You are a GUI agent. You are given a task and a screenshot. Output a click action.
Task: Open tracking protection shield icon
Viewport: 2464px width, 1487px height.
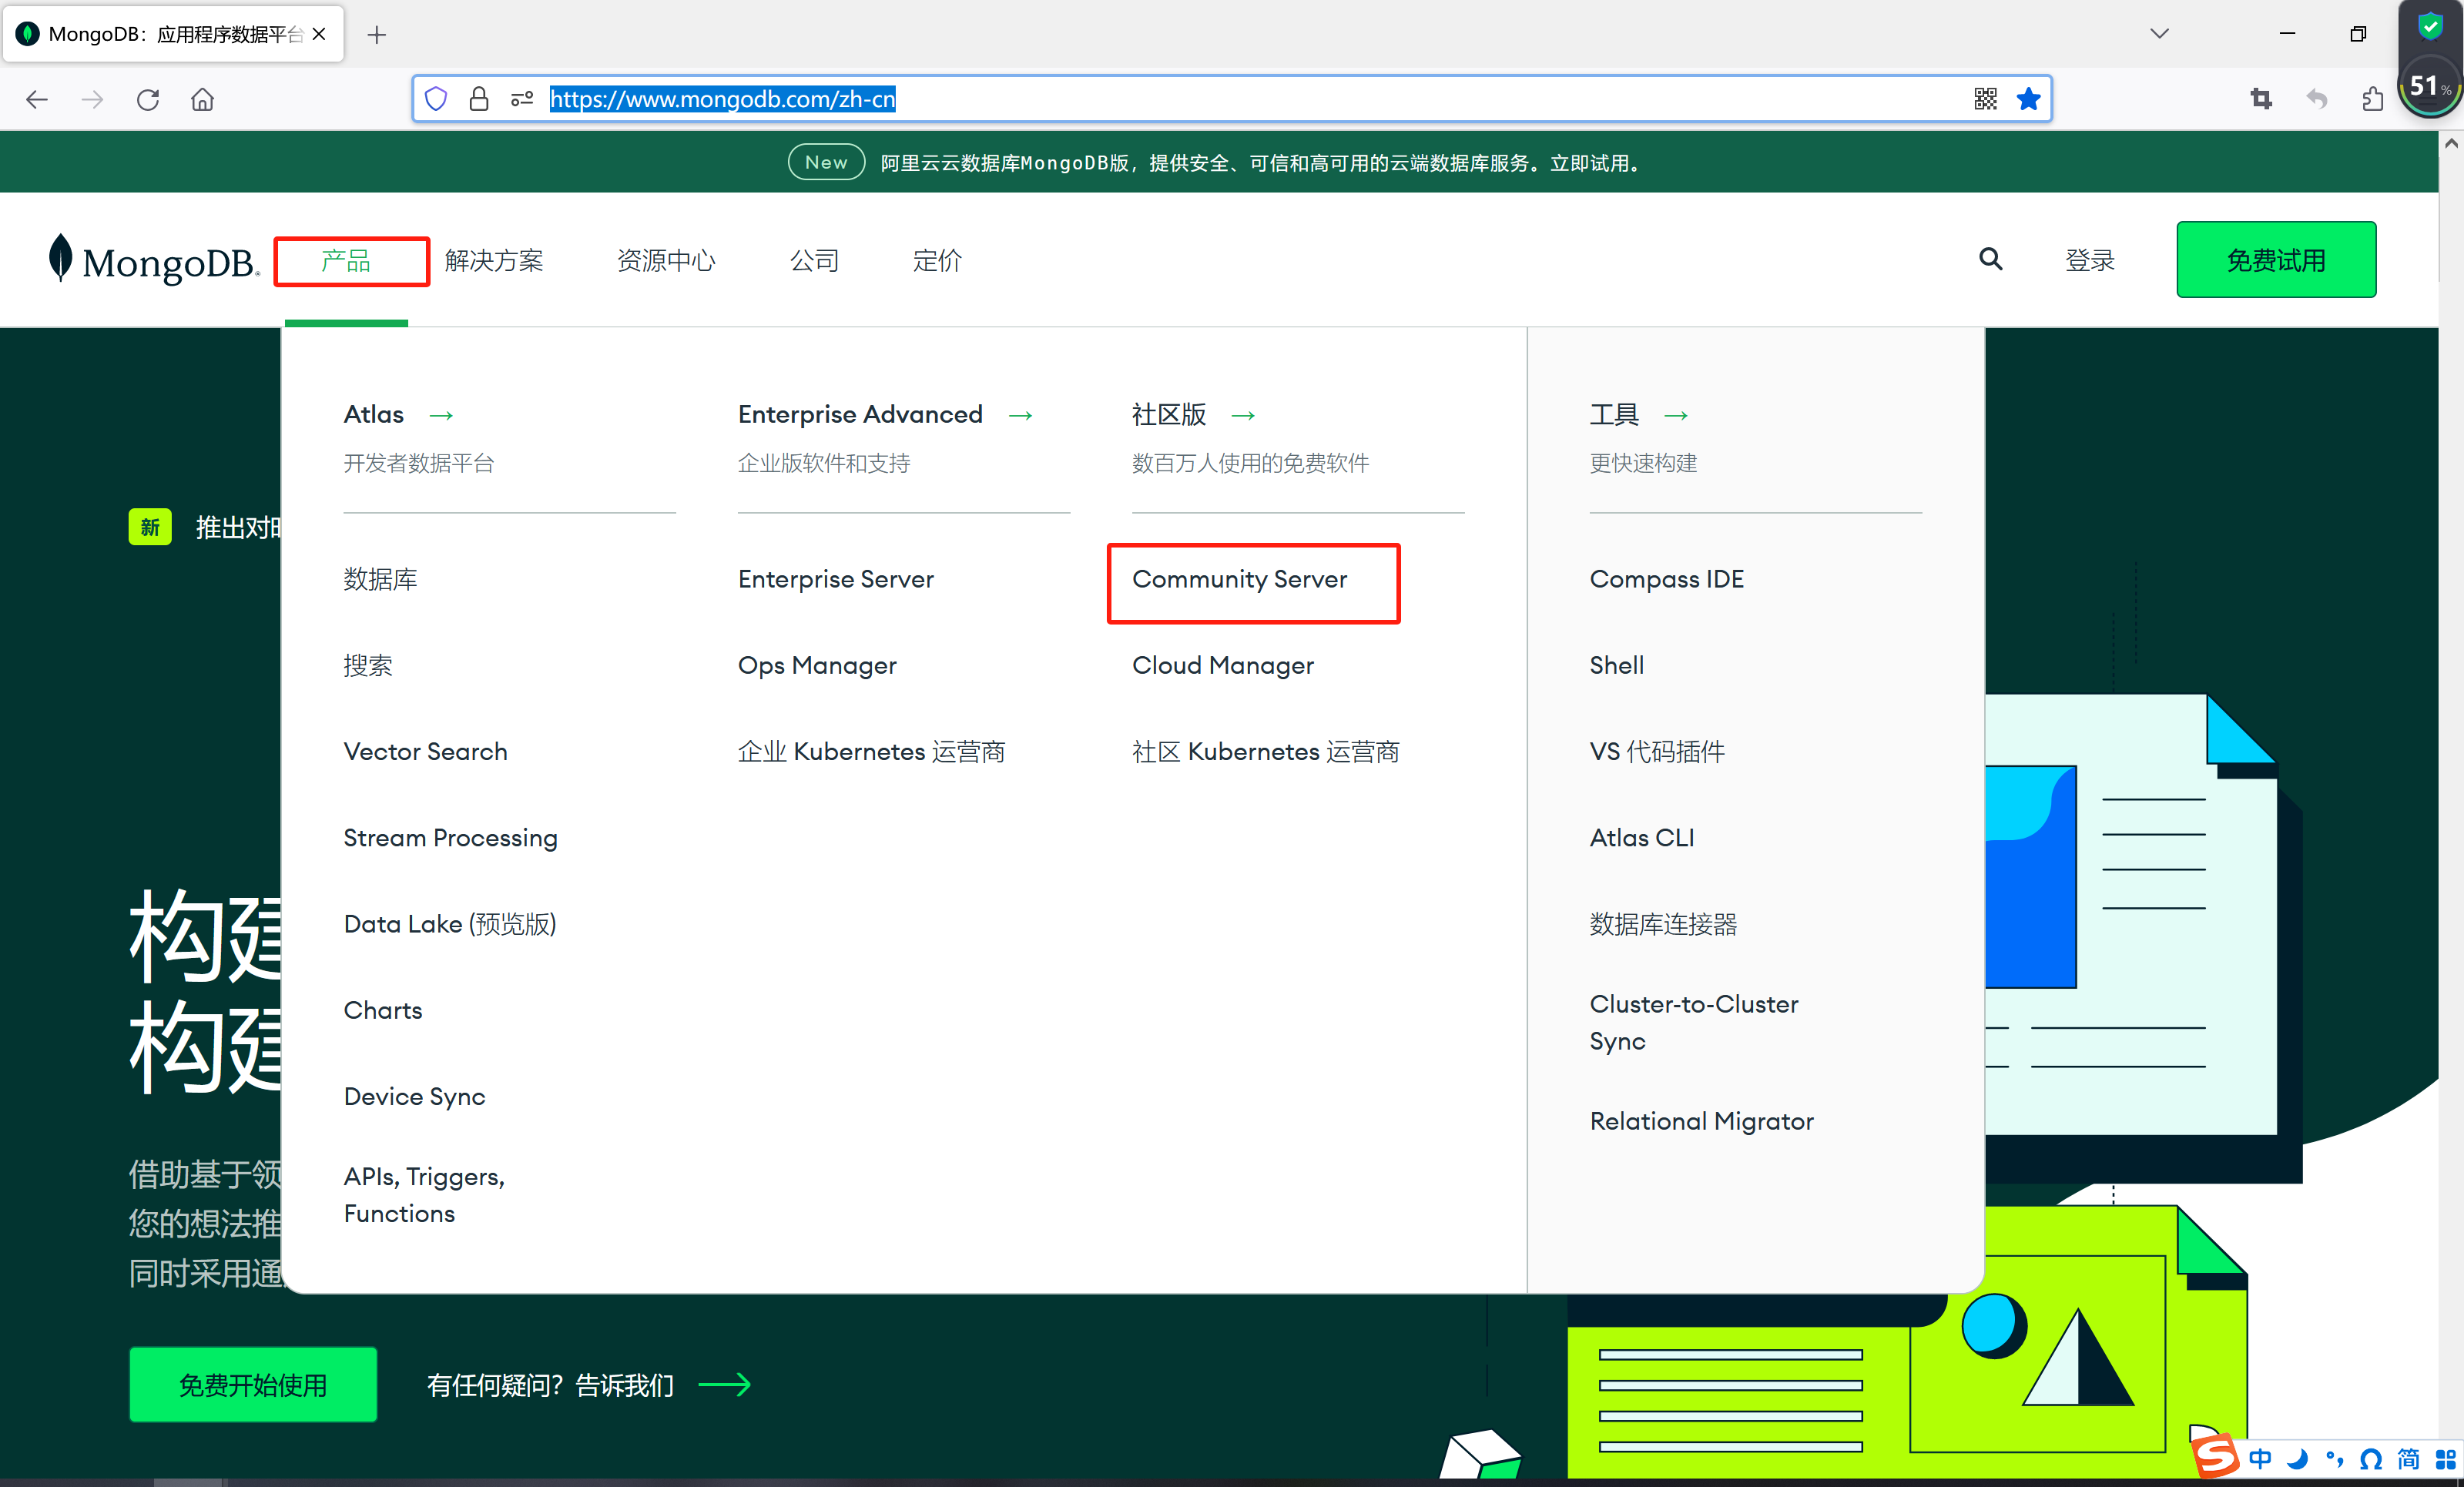436,99
